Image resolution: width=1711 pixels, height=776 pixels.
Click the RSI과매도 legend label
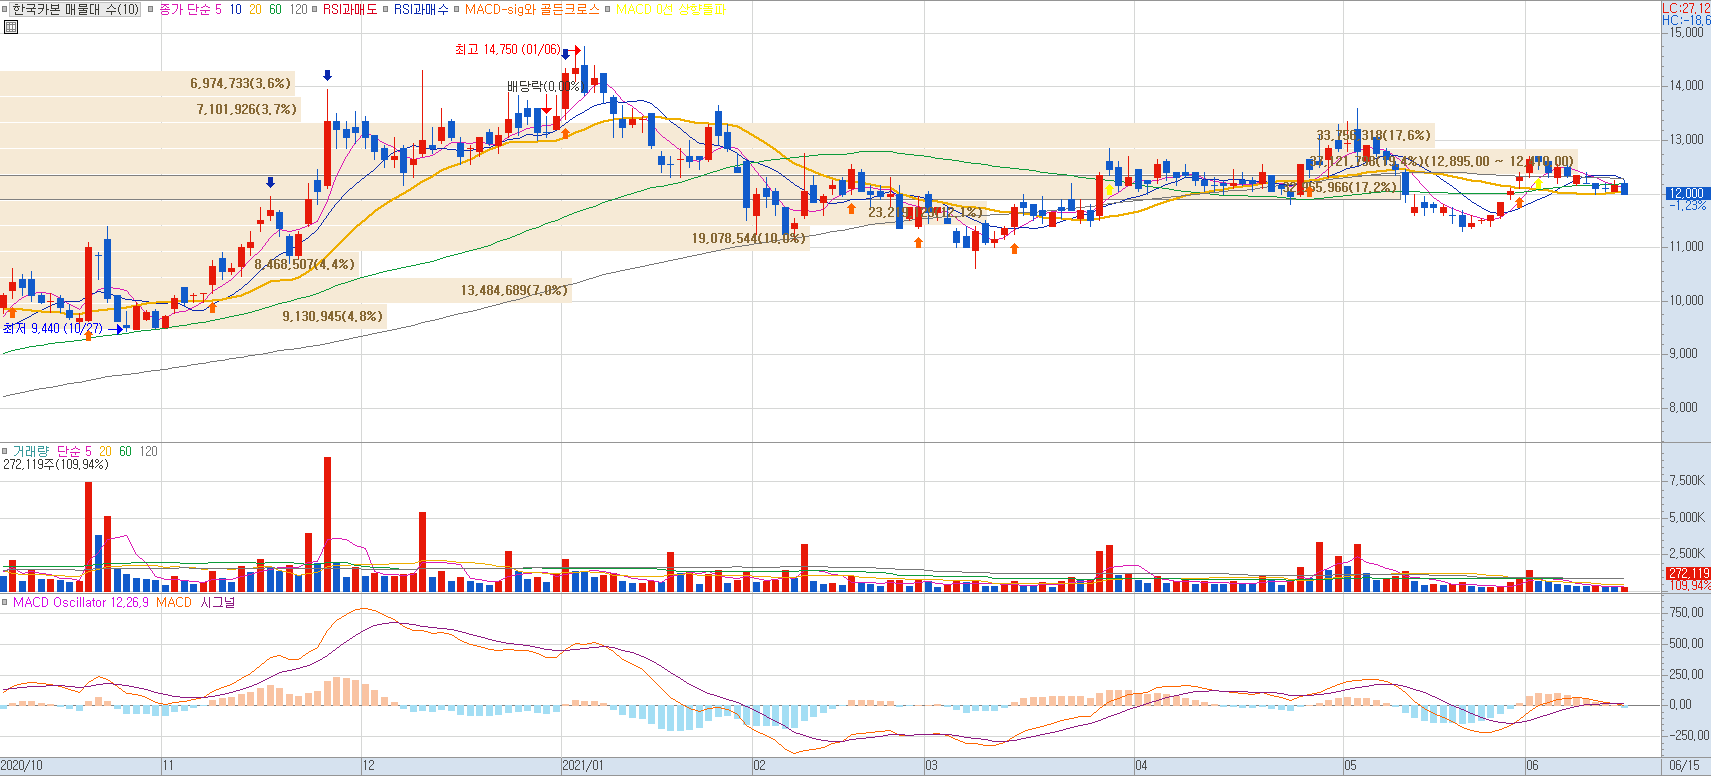pyautogui.click(x=350, y=9)
